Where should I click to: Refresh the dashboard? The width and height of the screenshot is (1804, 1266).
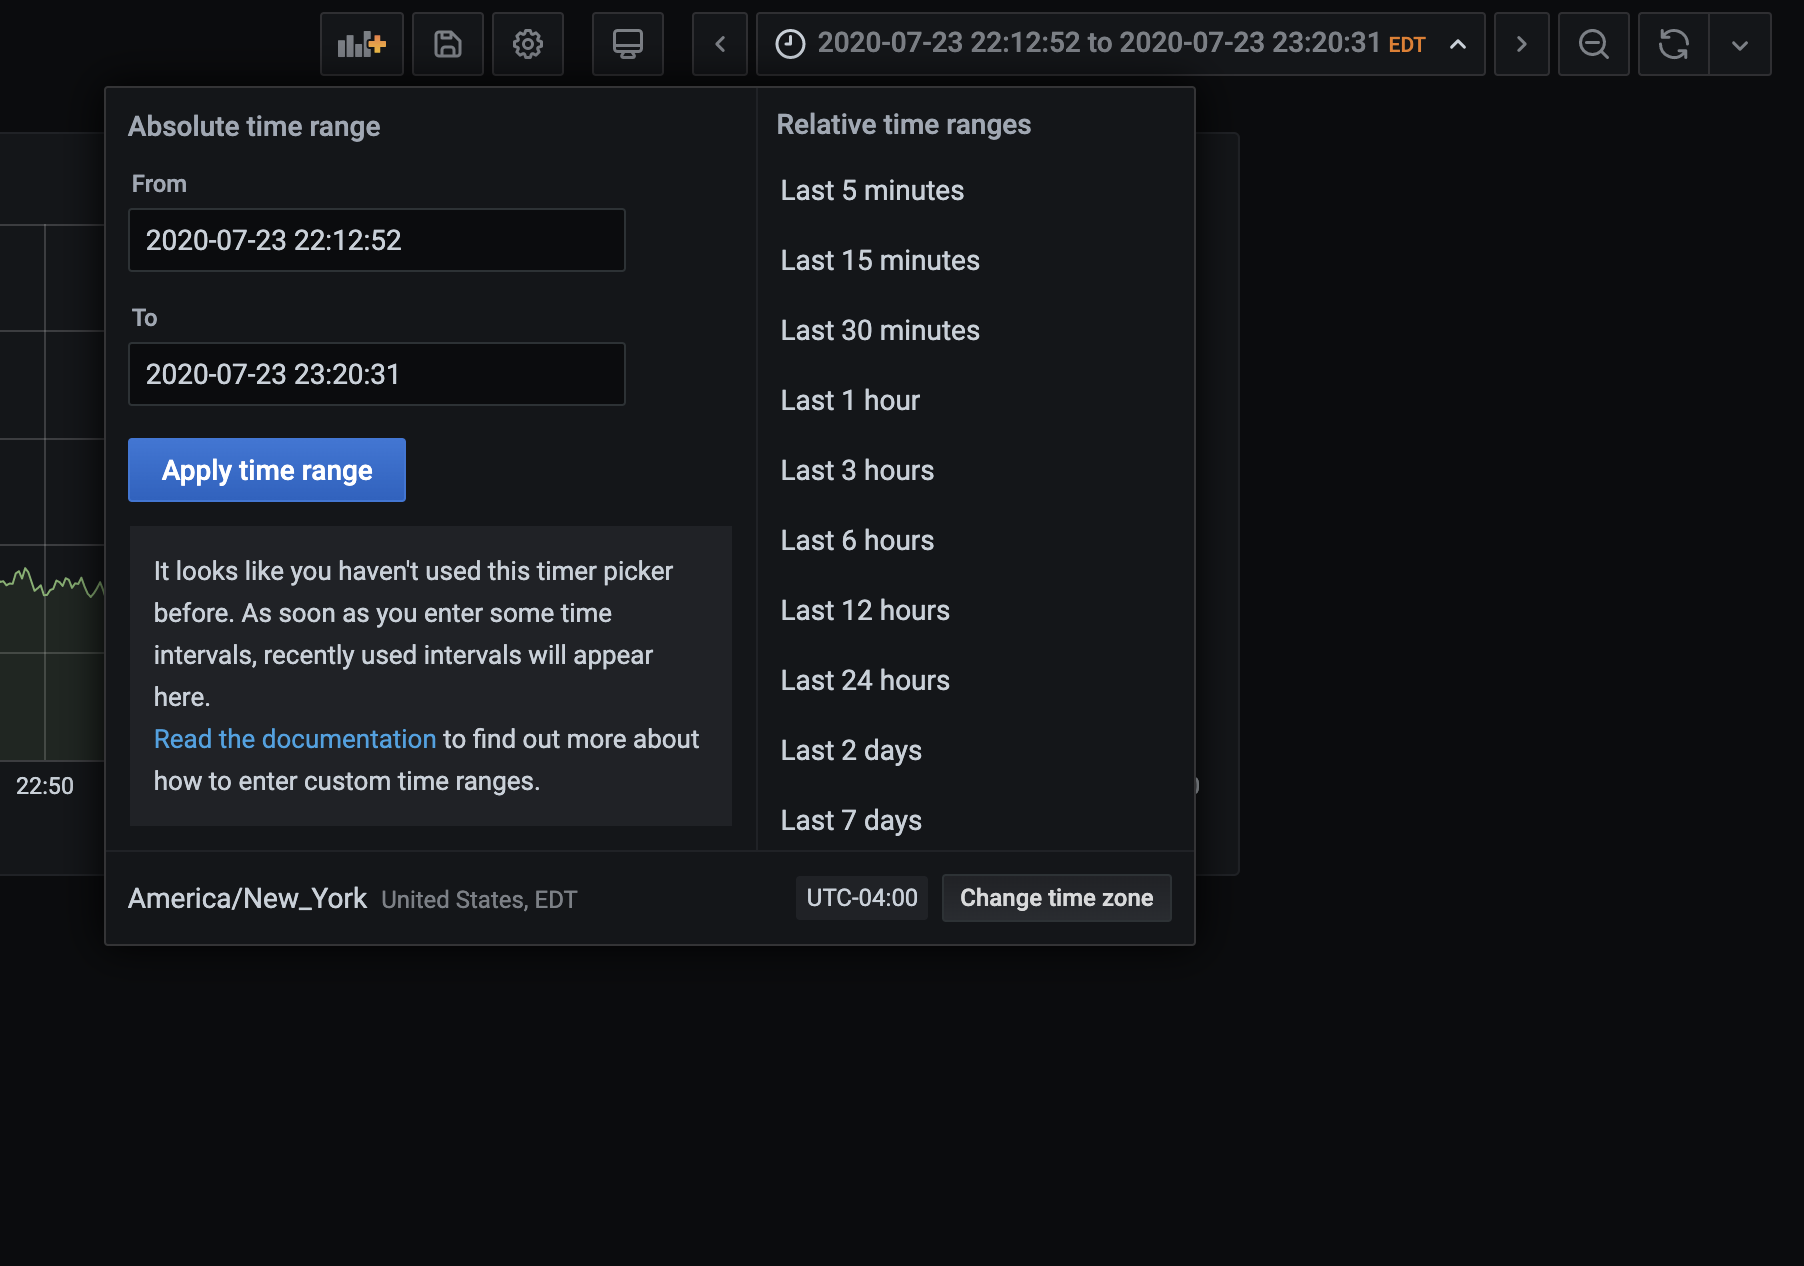coord(1673,44)
